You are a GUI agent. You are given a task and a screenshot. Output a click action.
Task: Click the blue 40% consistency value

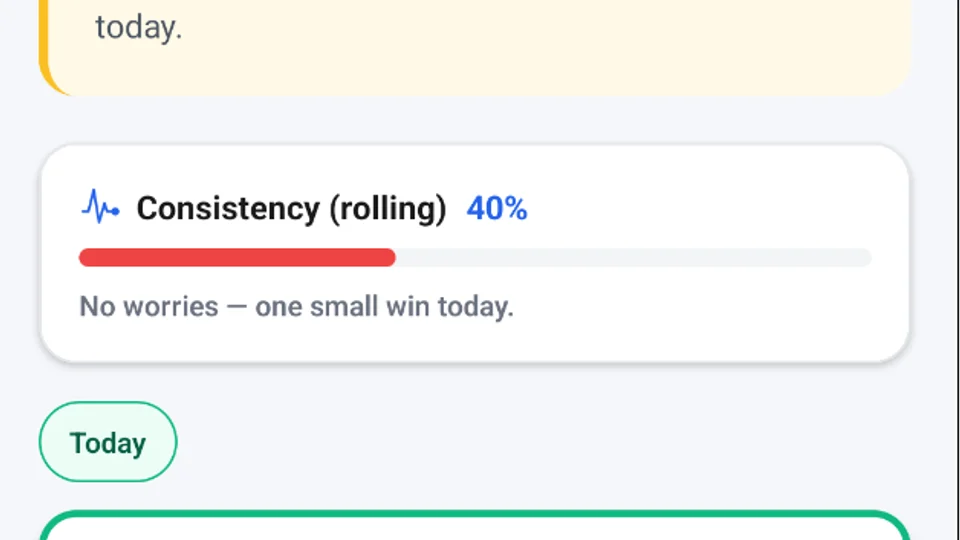pos(497,208)
